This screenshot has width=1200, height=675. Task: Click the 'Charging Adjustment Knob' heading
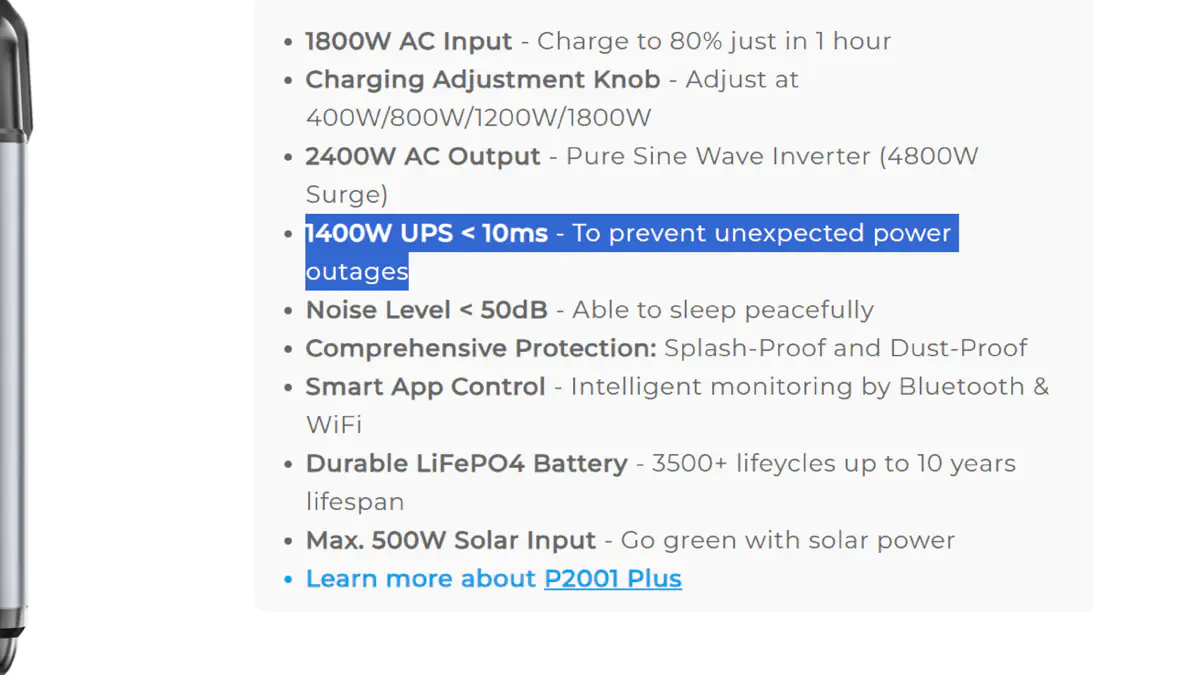tap(483, 79)
